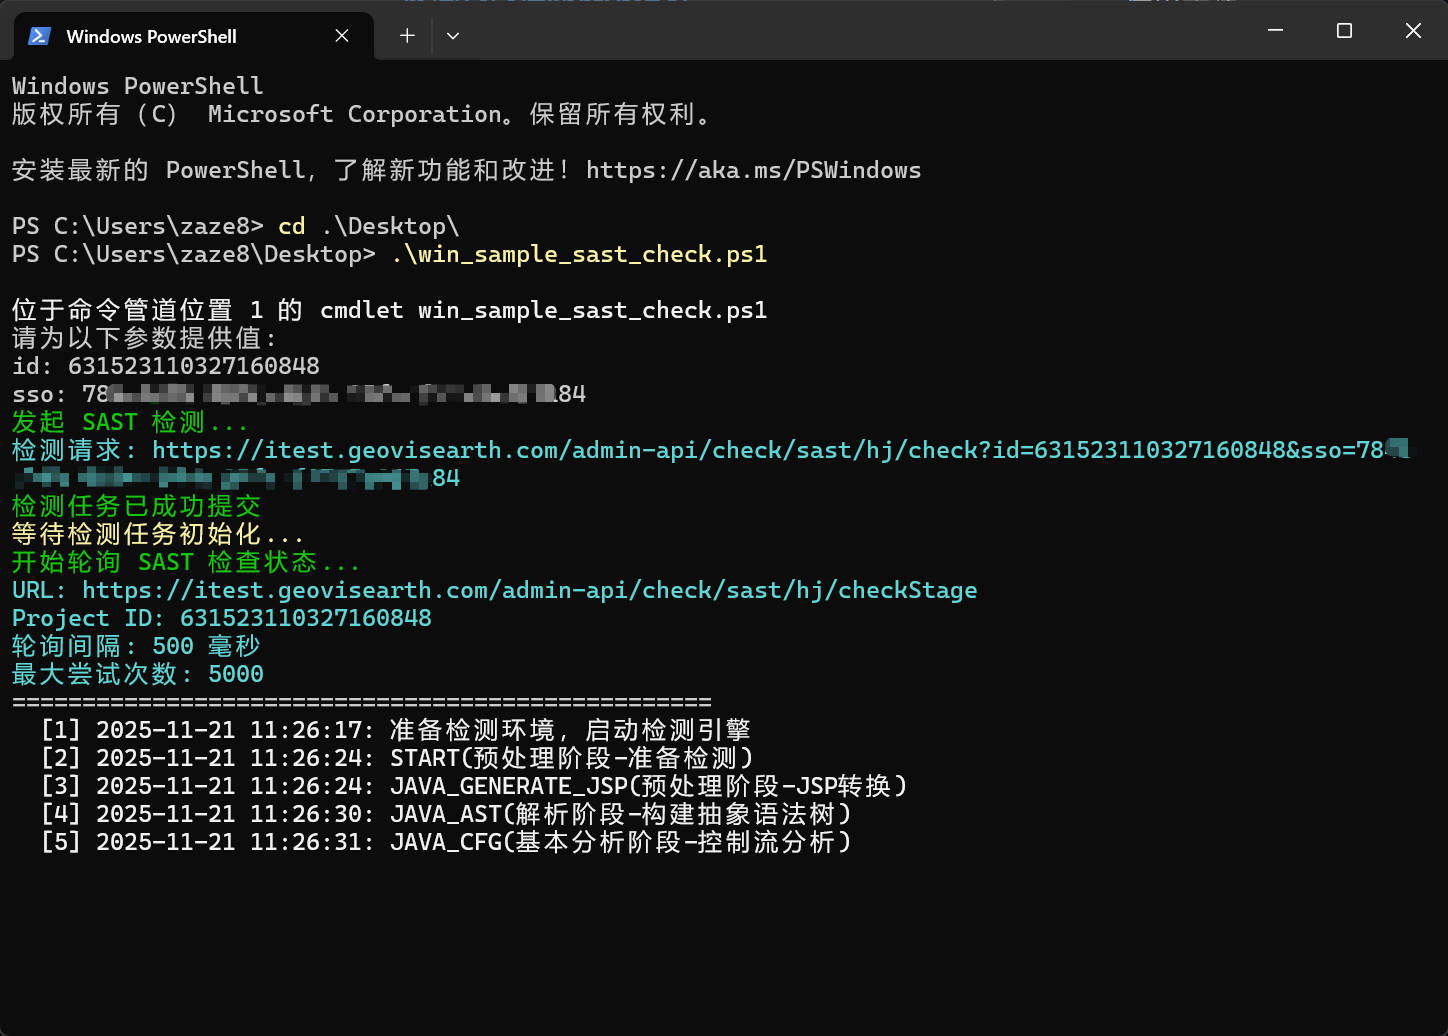The width and height of the screenshot is (1448, 1036).
Task: Click the id value 631523110327160848
Action: coord(194,367)
